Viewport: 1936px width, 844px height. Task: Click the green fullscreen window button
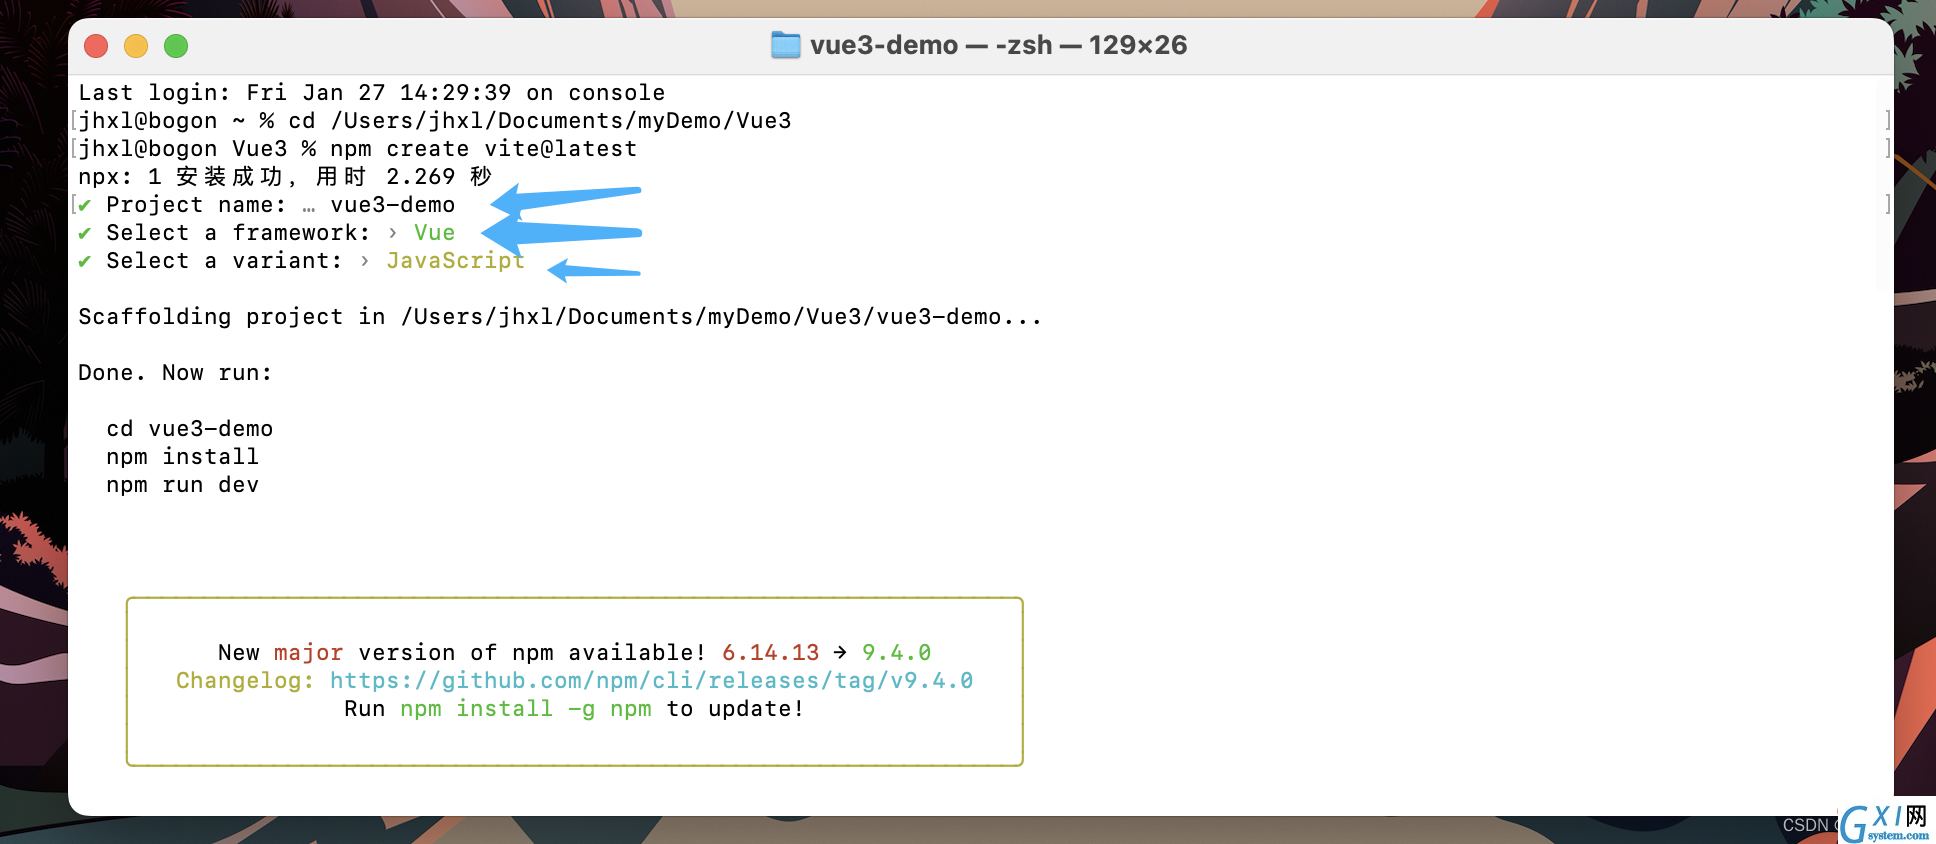coord(176,46)
